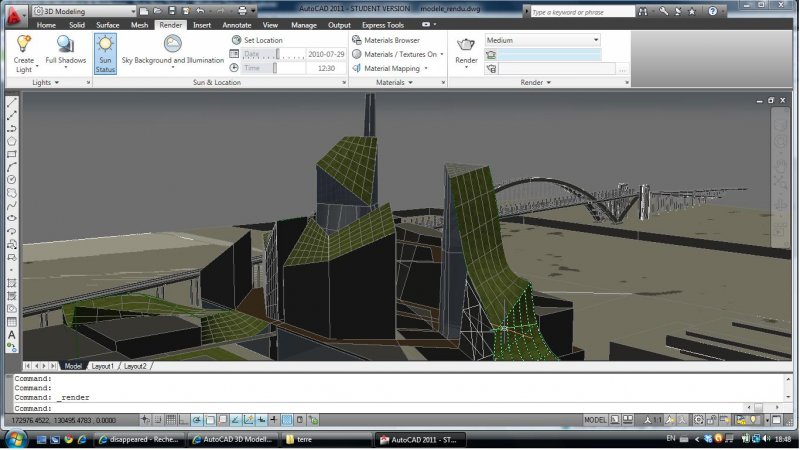This screenshot has width=800, height=450.
Task: Toggle MODEL space button in status bar
Action: tap(595, 420)
